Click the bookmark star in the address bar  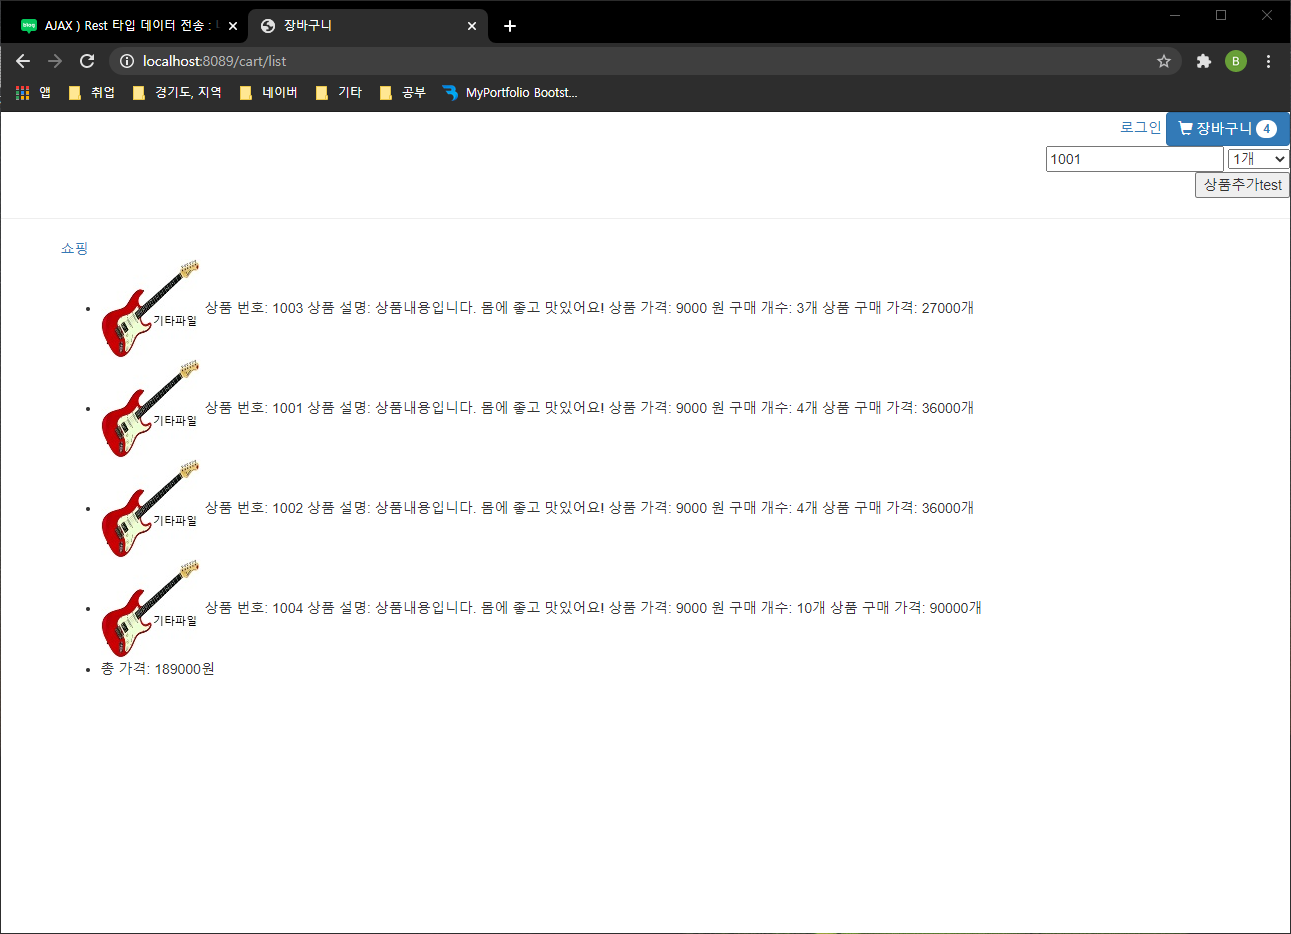click(1163, 61)
